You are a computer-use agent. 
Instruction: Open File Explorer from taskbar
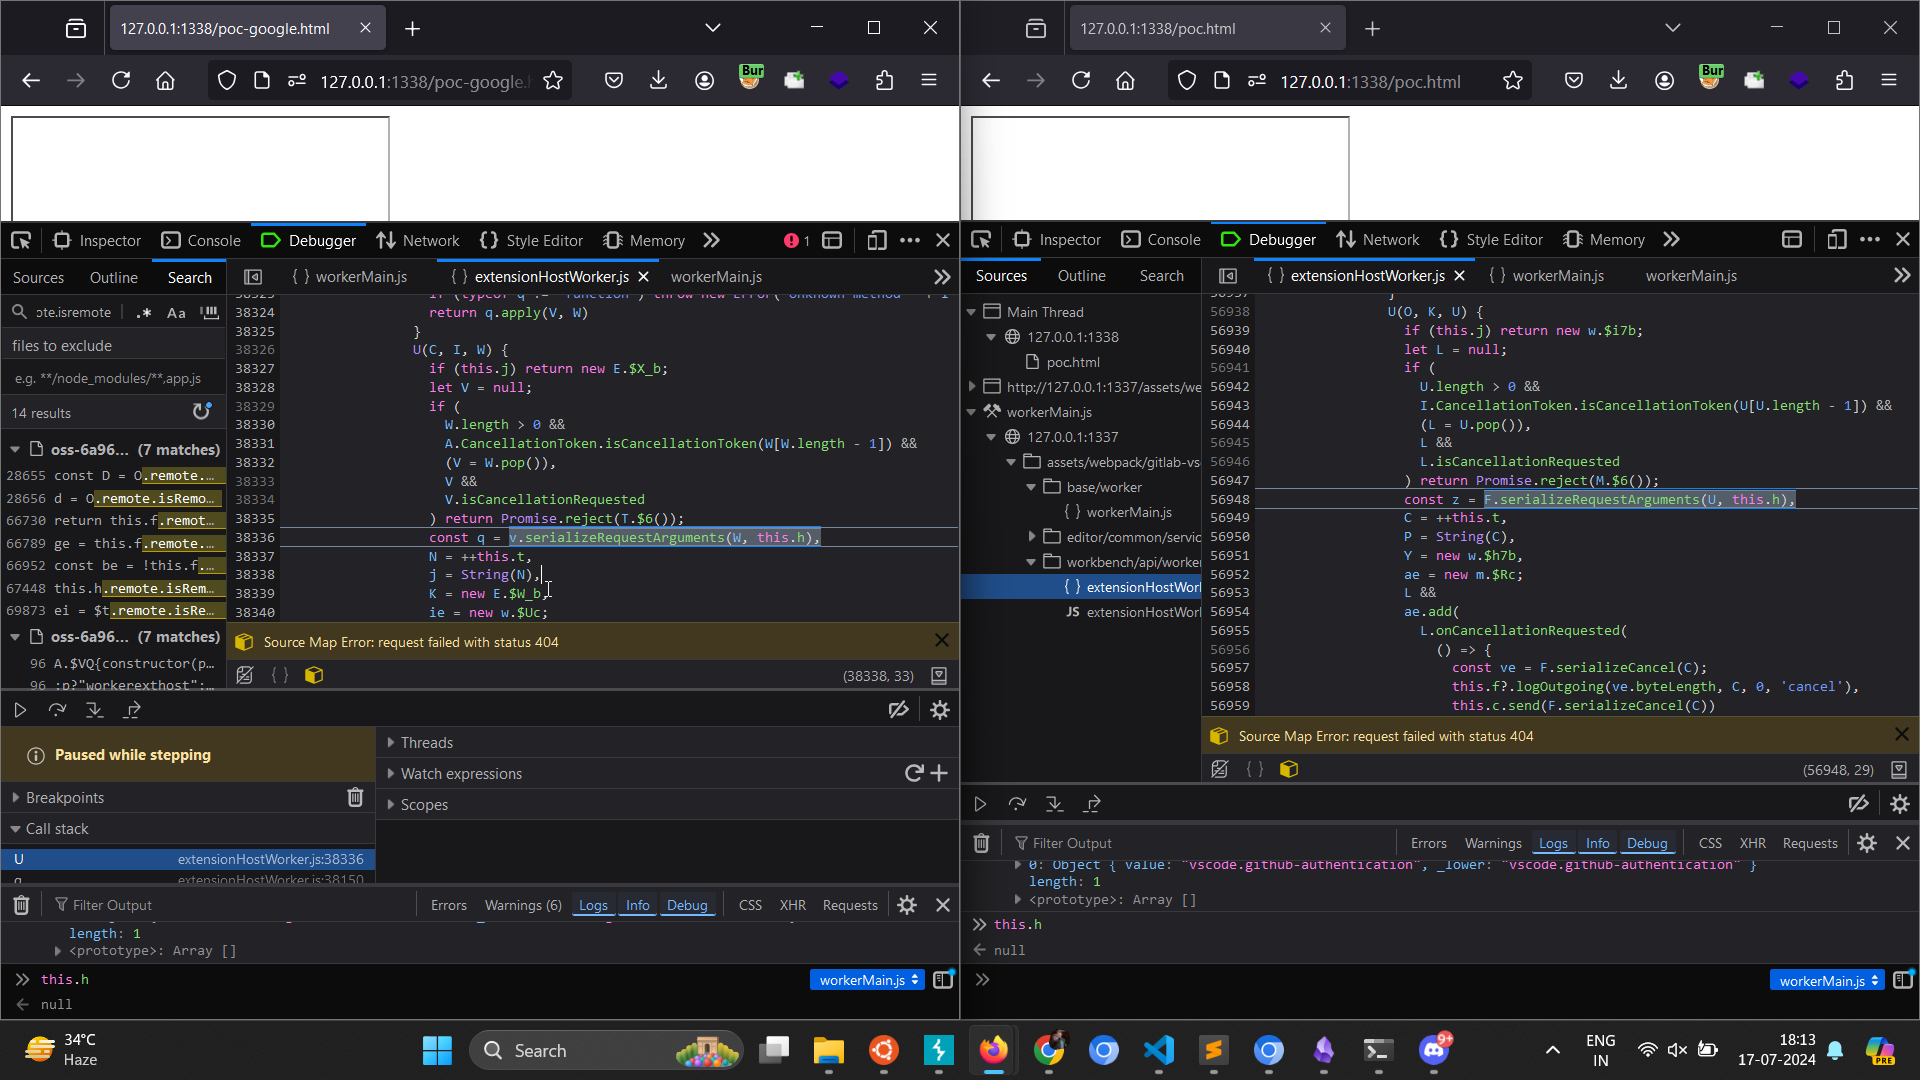[x=829, y=1050]
